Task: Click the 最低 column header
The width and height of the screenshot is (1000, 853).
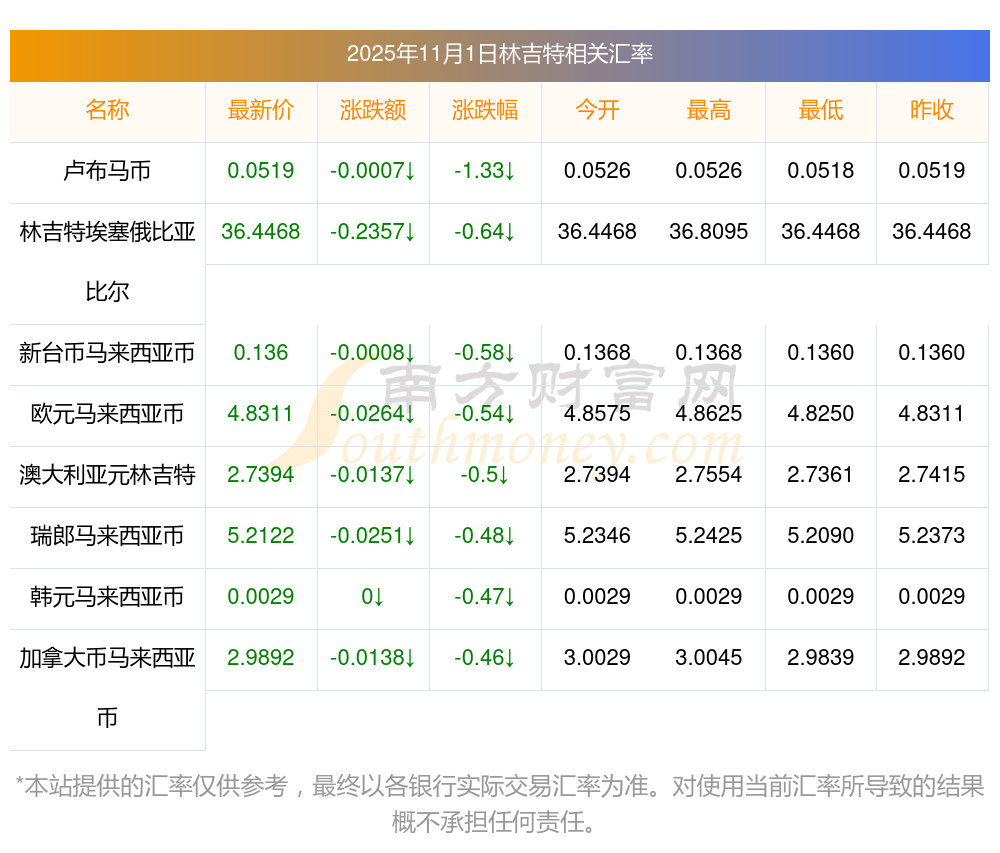Action: point(821,110)
